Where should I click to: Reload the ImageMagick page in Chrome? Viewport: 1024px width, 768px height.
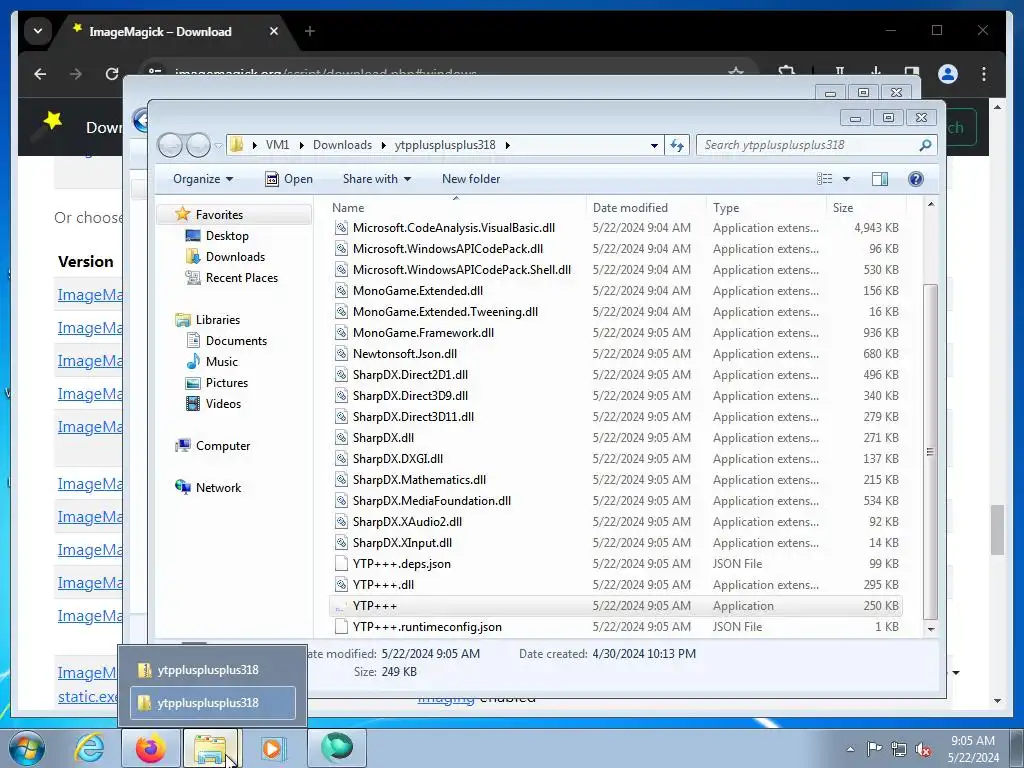(112, 74)
